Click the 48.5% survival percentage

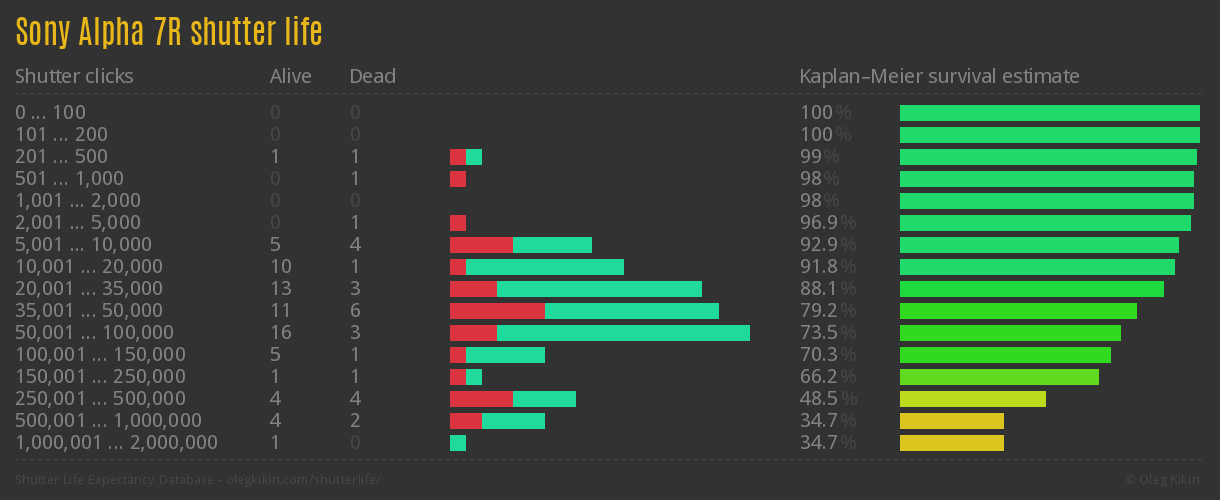click(827, 399)
